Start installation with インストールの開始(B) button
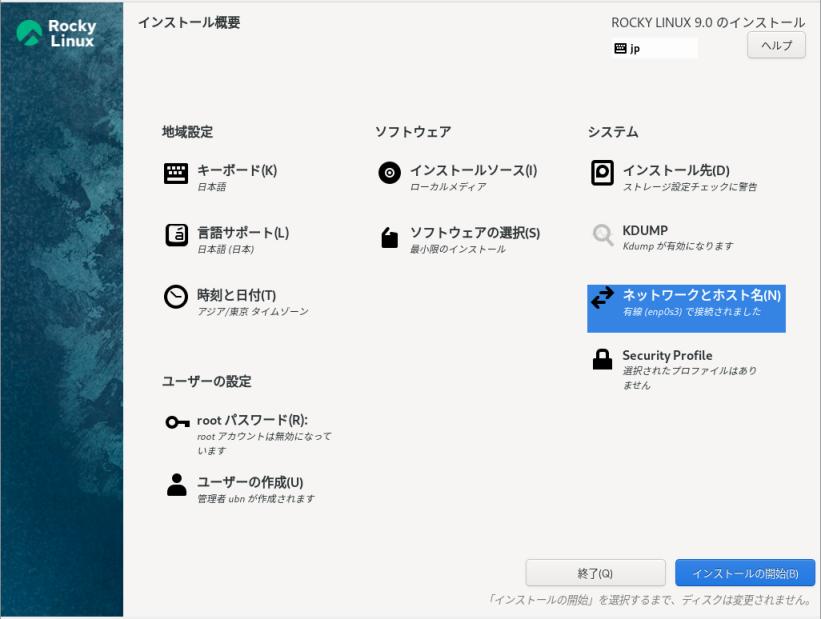The width and height of the screenshot is (821, 619). [745, 573]
